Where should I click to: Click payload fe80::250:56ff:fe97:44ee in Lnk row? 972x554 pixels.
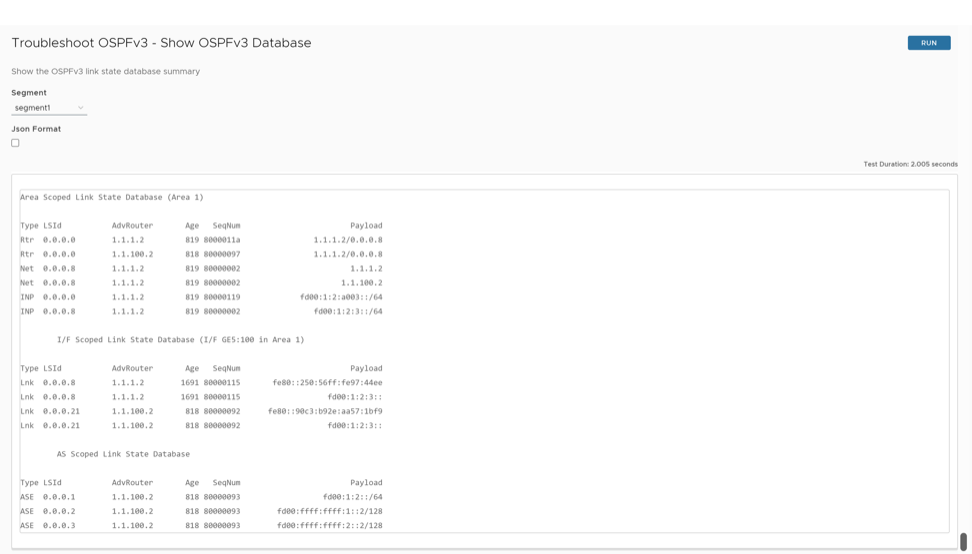pos(327,383)
